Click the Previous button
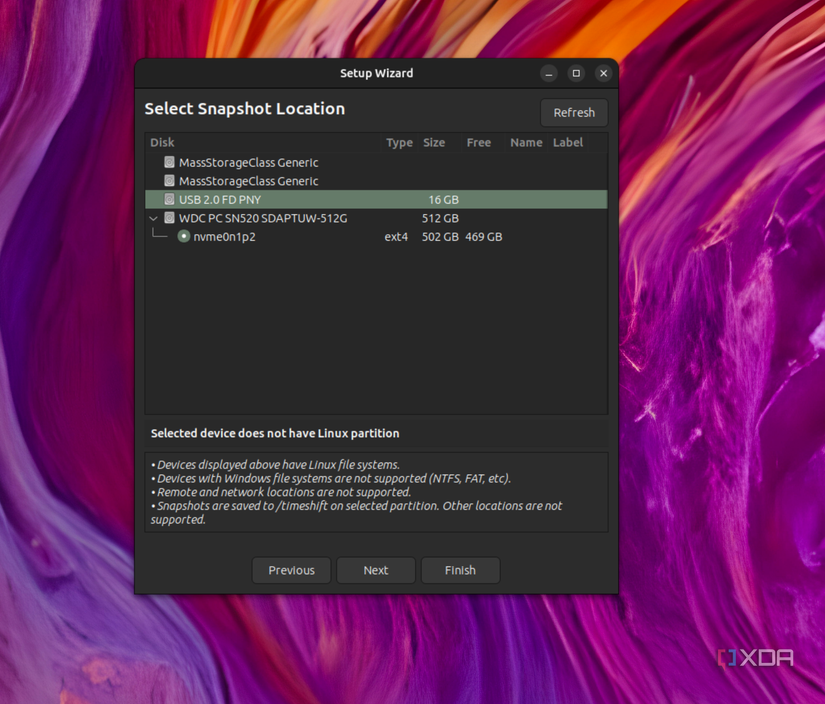This screenshot has width=825, height=704. click(291, 570)
